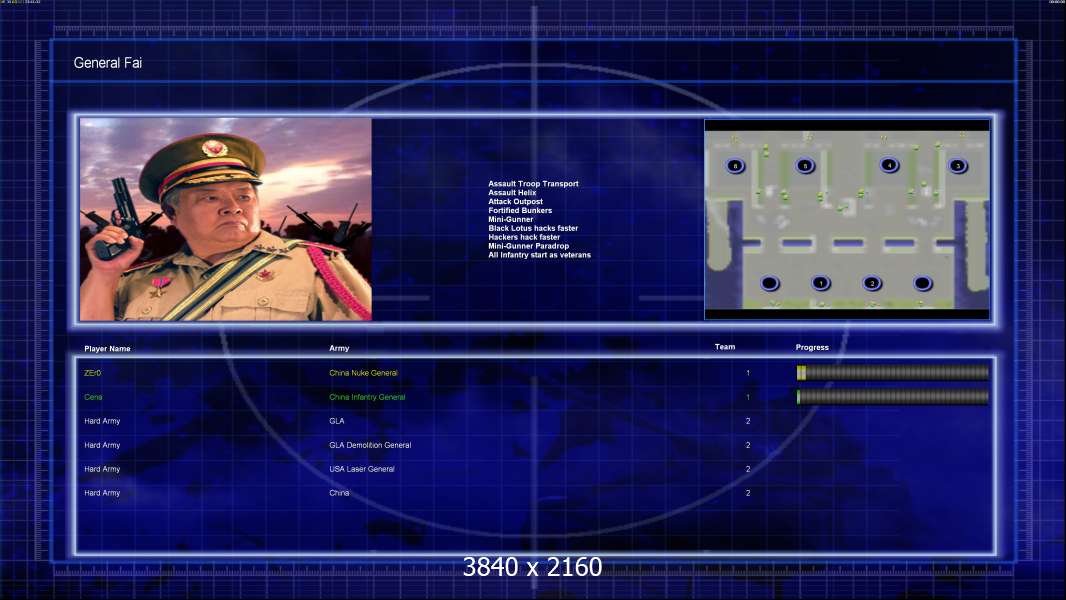Image resolution: width=1066 pixels, height=600 pixels.
Task: Click Hard Army name in USA Laser row
Action: tap(102, 469)
